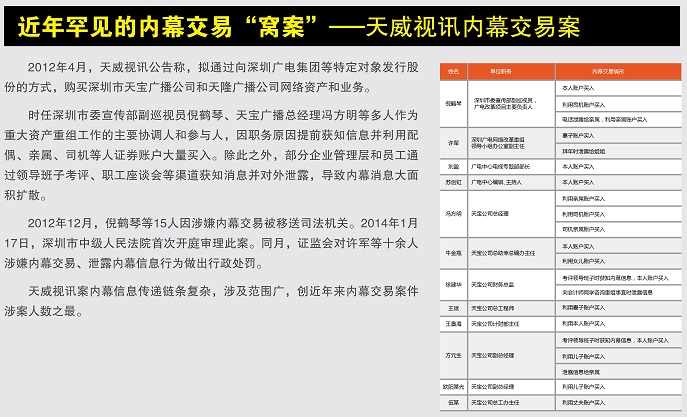This screenshot has height=417, width=687.
Task: Select the 冯方明 name cell
Action: click(x=453, y=213)
